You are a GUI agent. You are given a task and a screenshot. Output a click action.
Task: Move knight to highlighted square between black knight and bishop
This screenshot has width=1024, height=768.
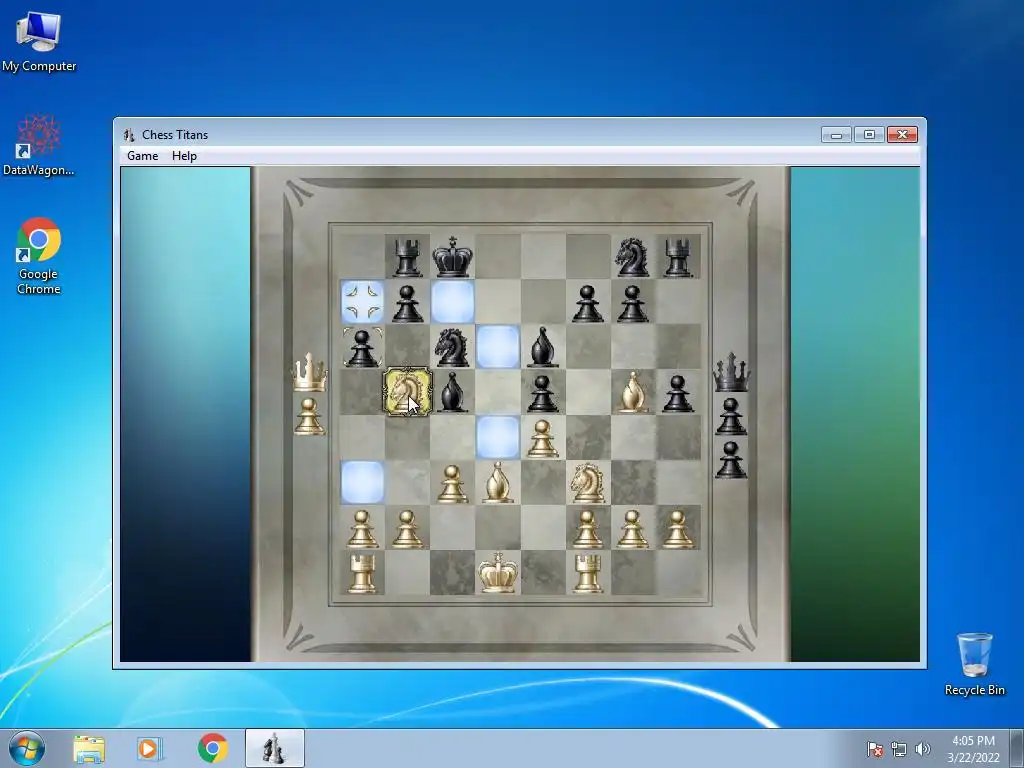tap(498, 347)
